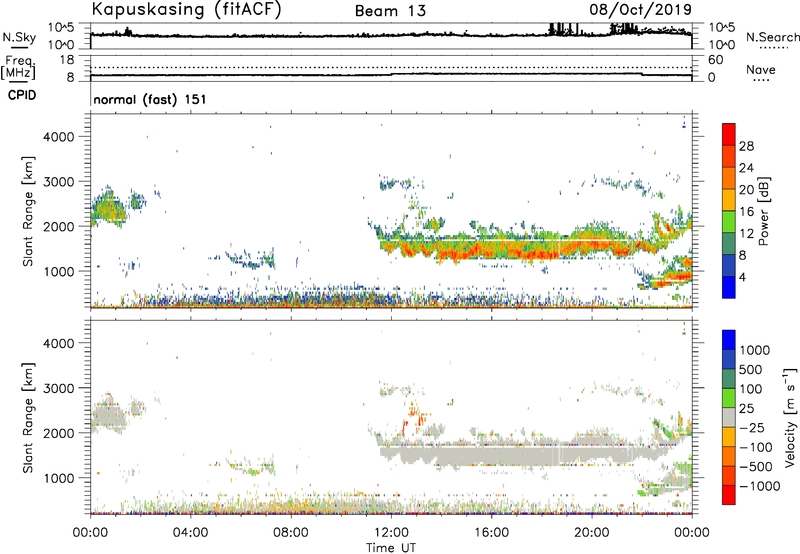Click the 28 label on Power colorbar
The height and width of the screenshot is (554, 800).
tap(746, 146)
